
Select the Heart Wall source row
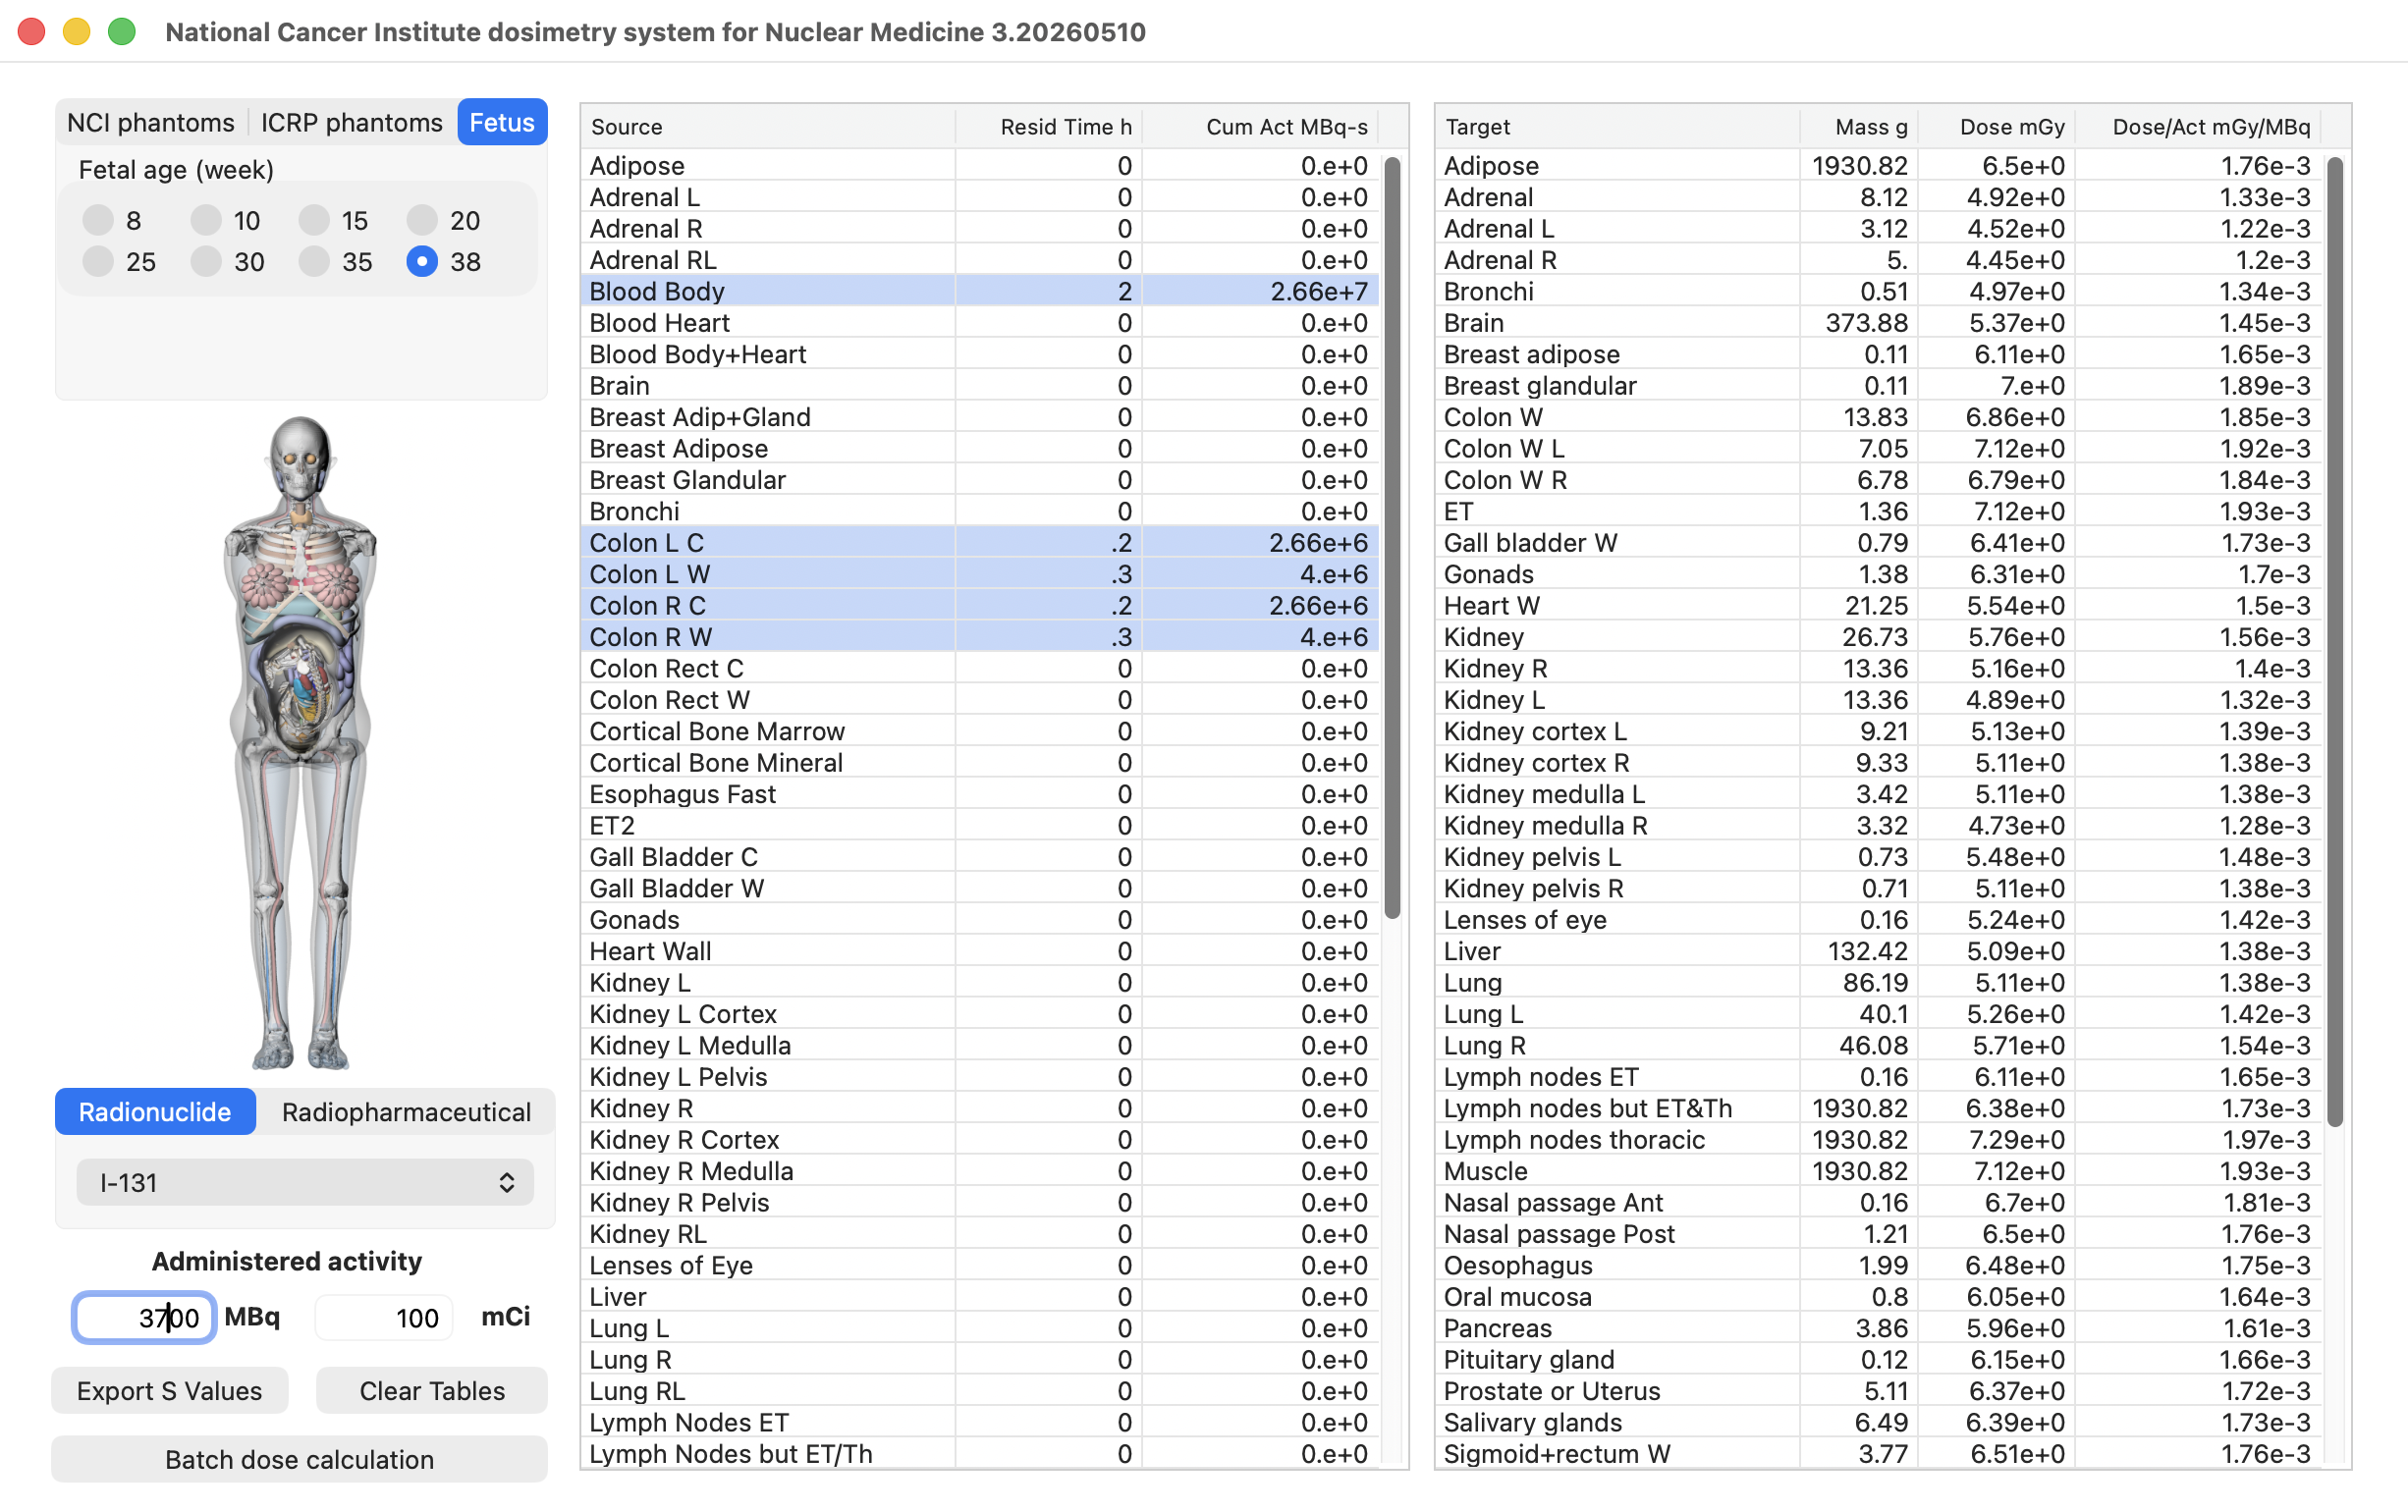pyautogui.click(x=980, y=951)
